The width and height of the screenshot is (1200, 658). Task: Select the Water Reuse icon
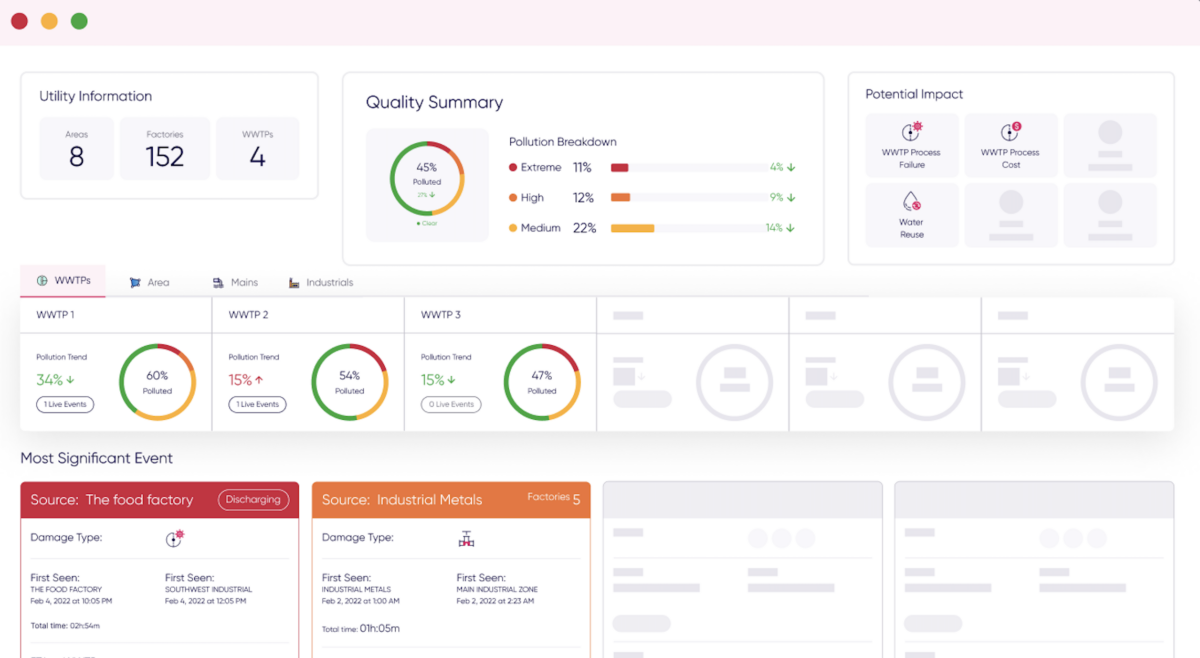[911, 201]
